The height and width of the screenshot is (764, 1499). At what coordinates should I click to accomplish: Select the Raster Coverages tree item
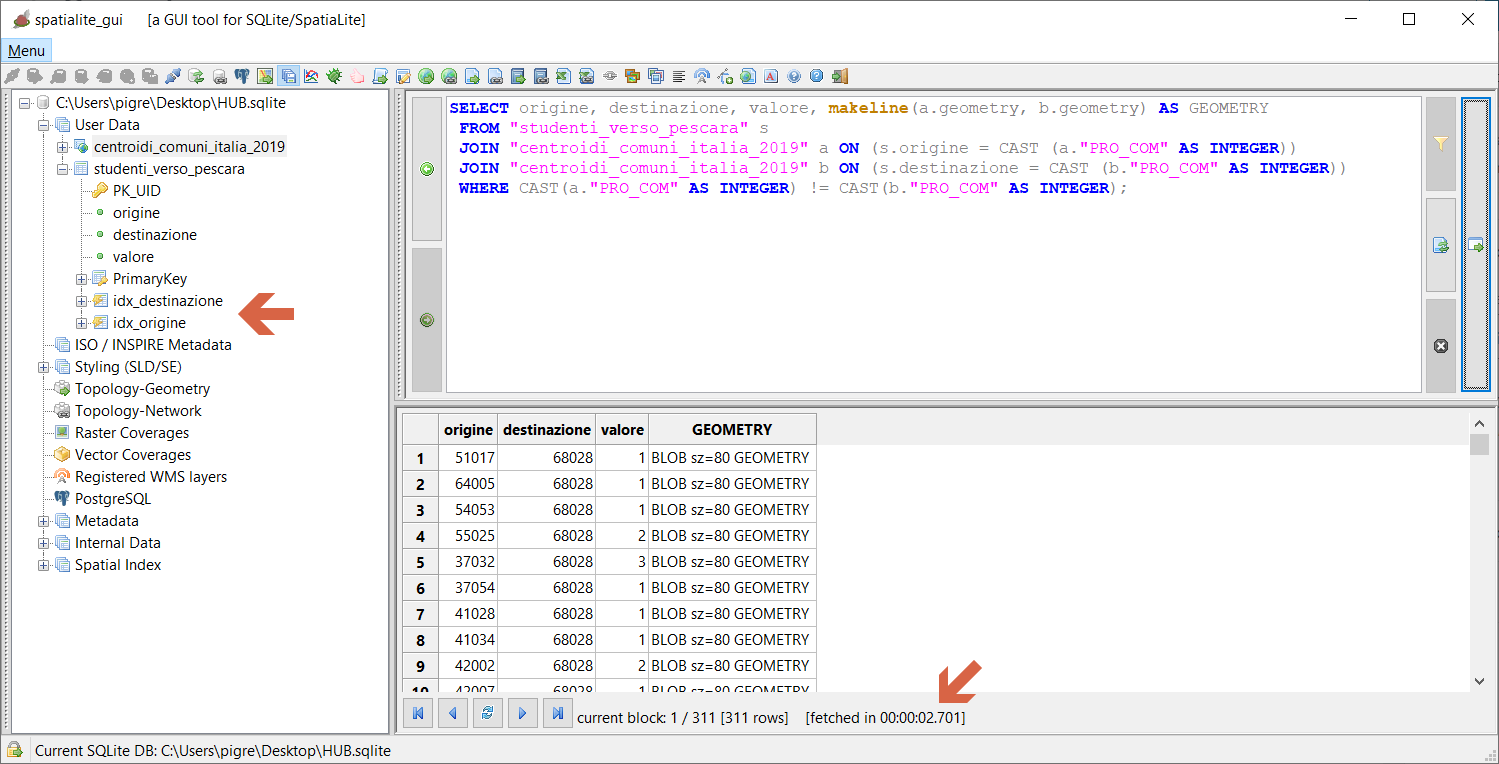[x=131, y=433]
